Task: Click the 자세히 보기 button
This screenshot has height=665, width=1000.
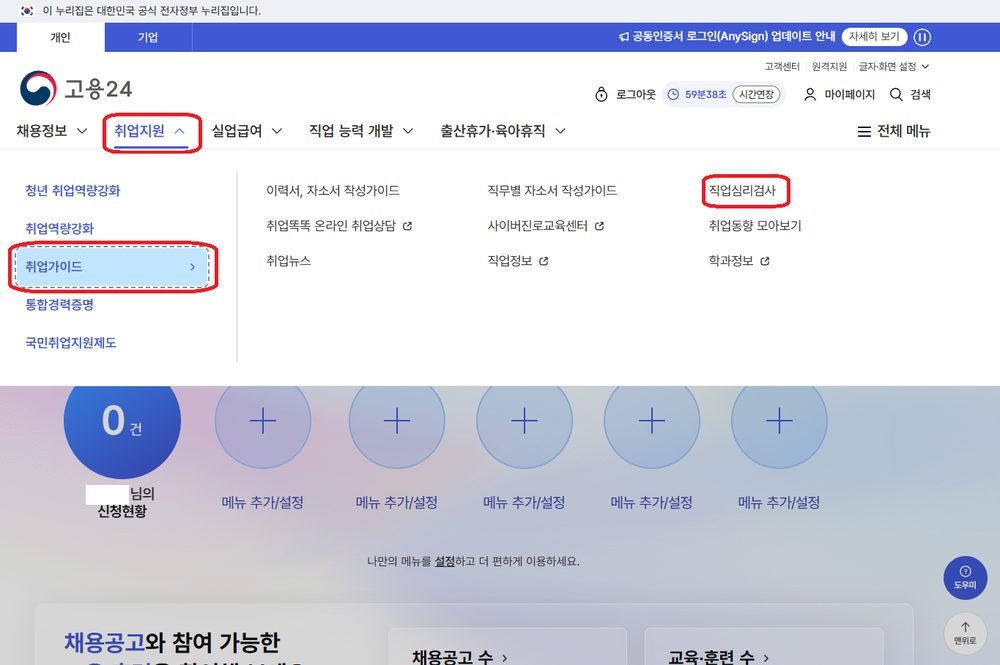Action: coord(874,37)
